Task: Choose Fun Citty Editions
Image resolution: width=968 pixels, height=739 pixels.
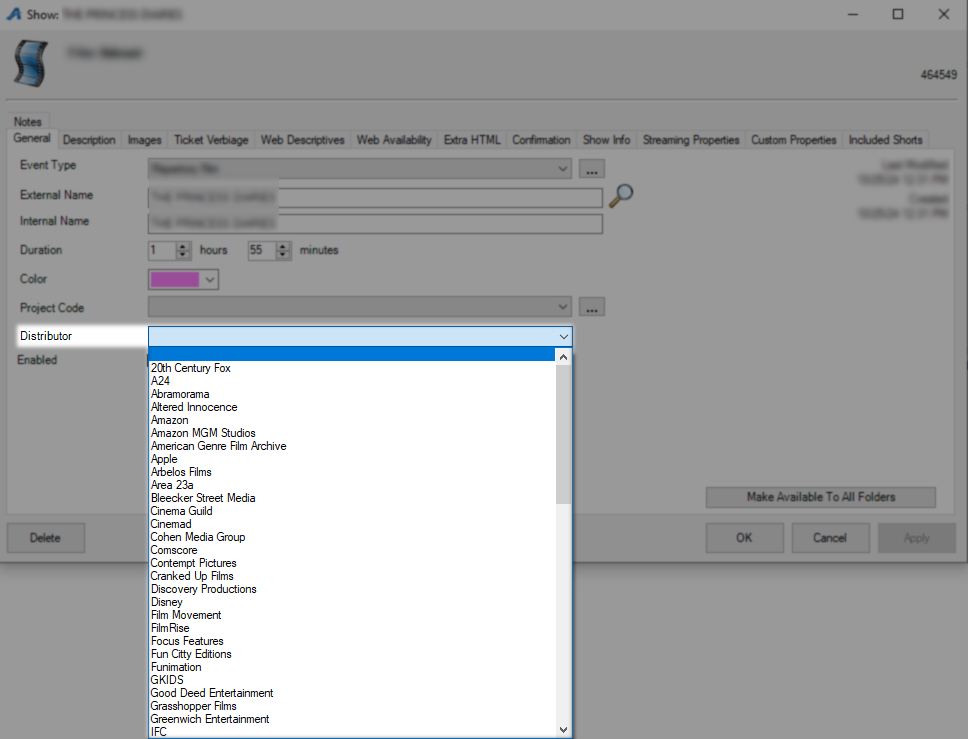Action: (x=352, y=654)
